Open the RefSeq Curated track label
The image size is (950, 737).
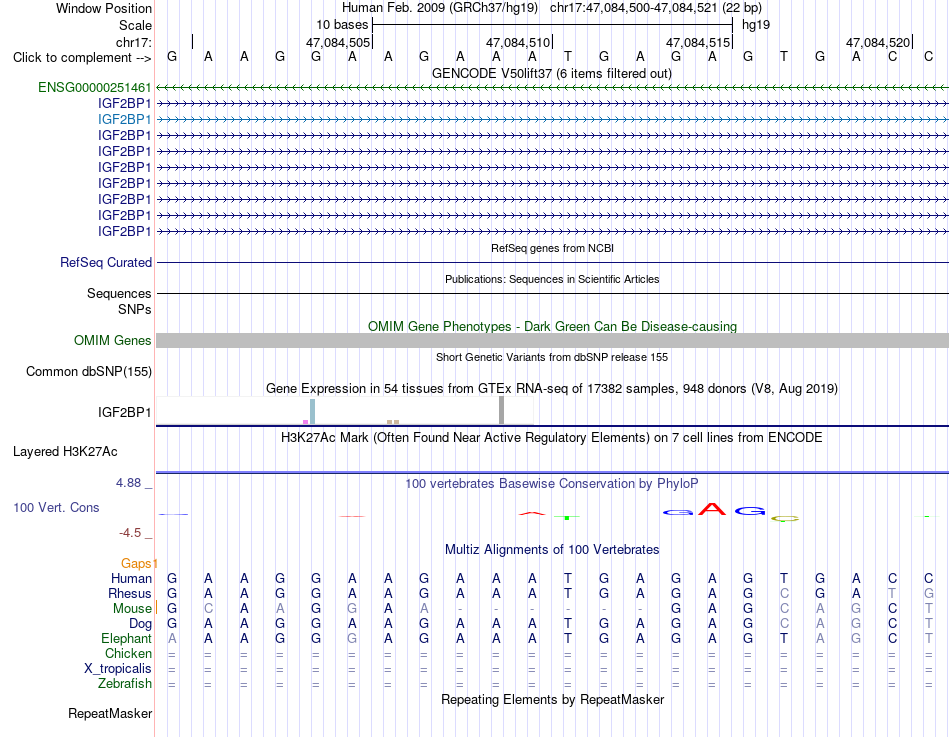point(105,262)
